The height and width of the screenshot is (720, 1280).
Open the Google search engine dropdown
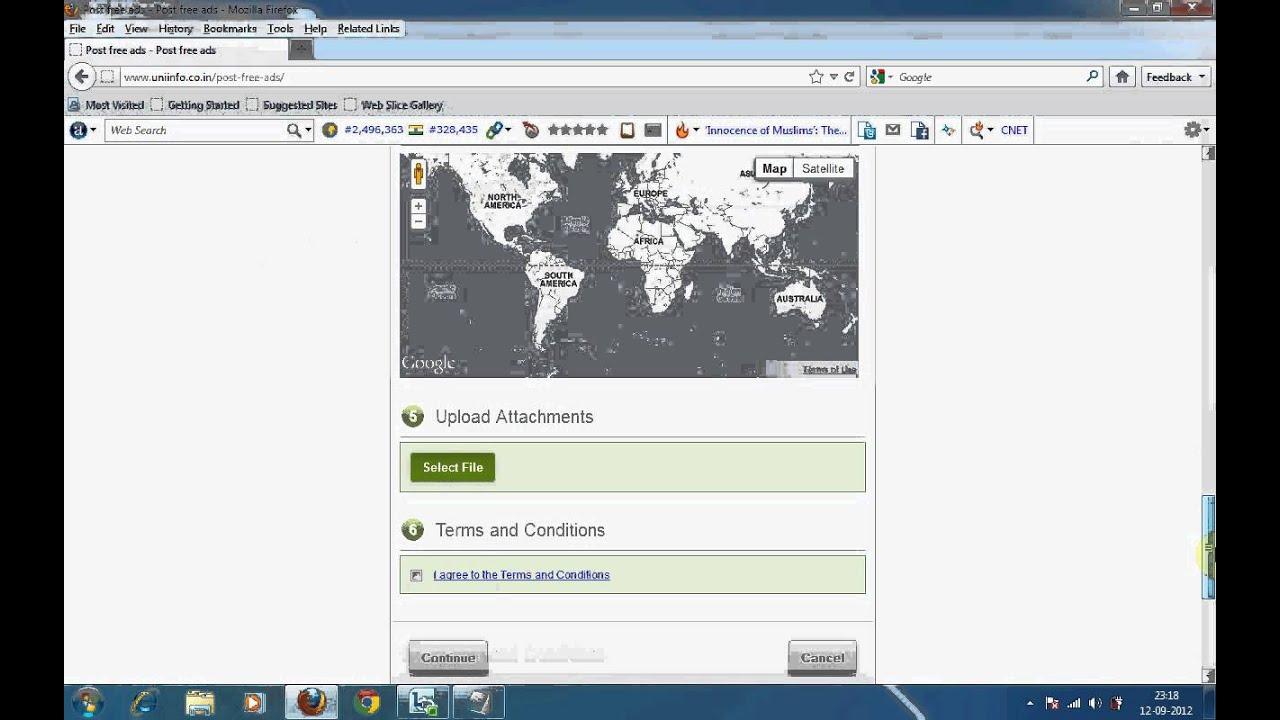[880, 77]
